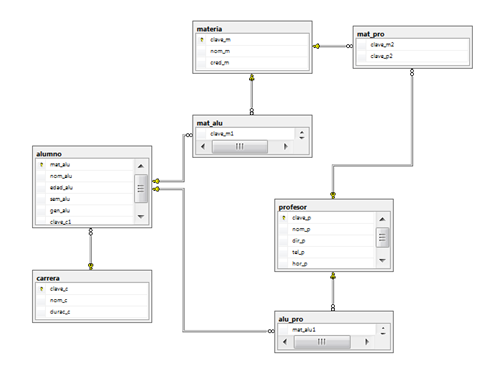484x379 pixels.
Task: Select the carrera table title bar
Action: click(92, 278)
